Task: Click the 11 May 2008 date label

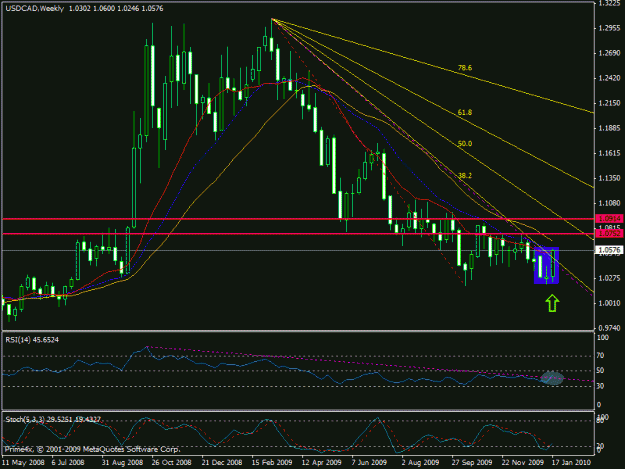Action: pos(23,462)
